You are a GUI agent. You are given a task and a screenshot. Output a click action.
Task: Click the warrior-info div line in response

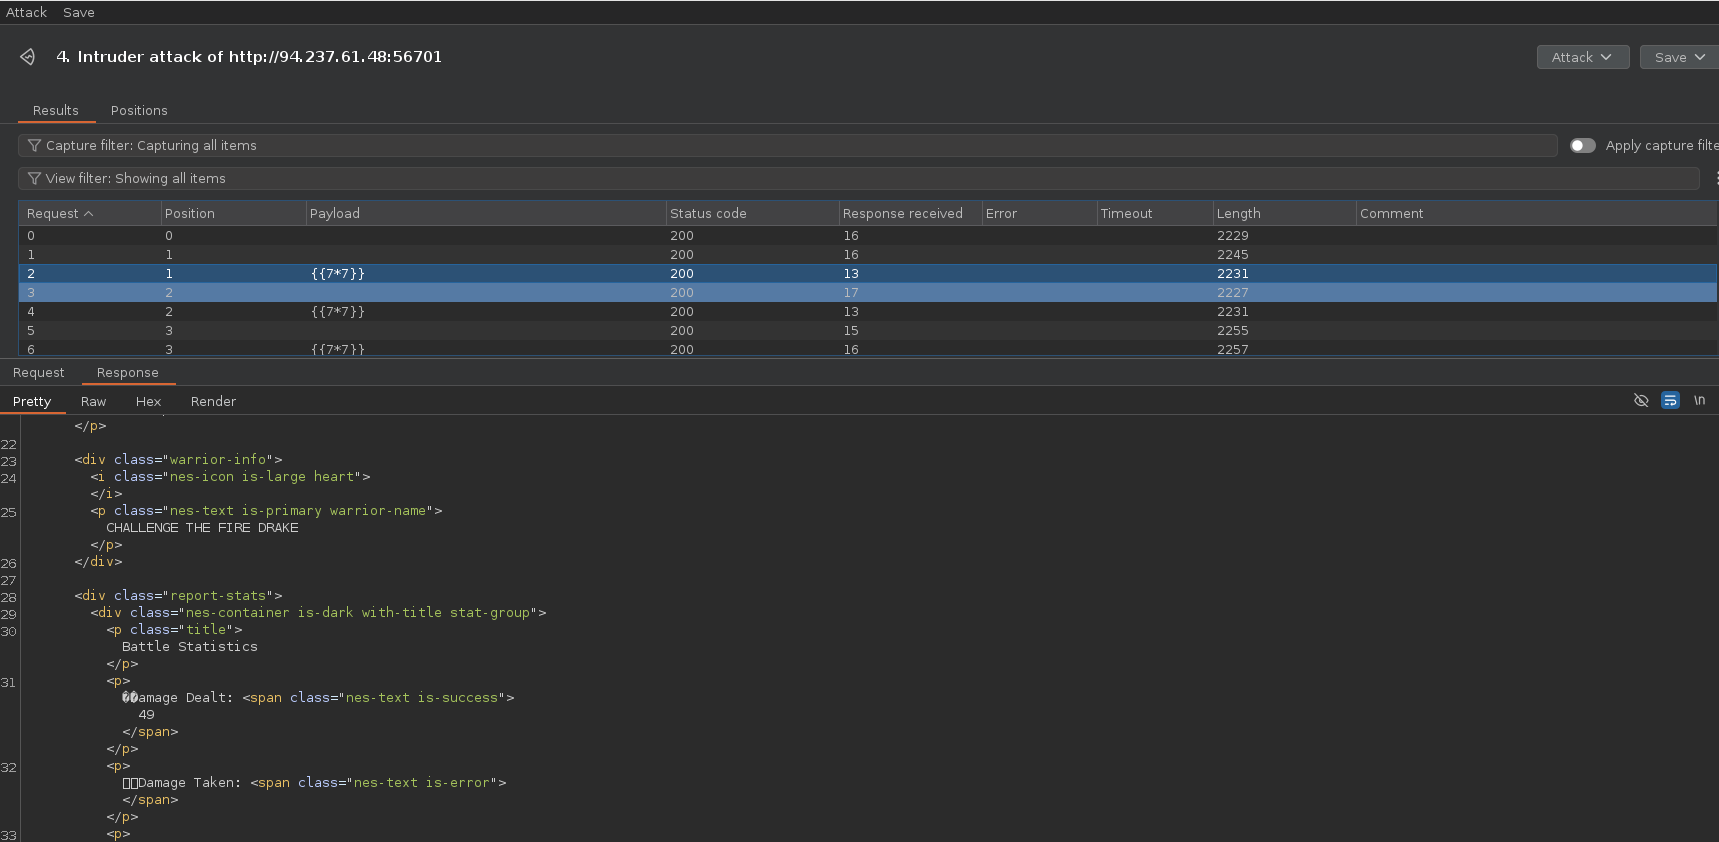pos(178,460)
